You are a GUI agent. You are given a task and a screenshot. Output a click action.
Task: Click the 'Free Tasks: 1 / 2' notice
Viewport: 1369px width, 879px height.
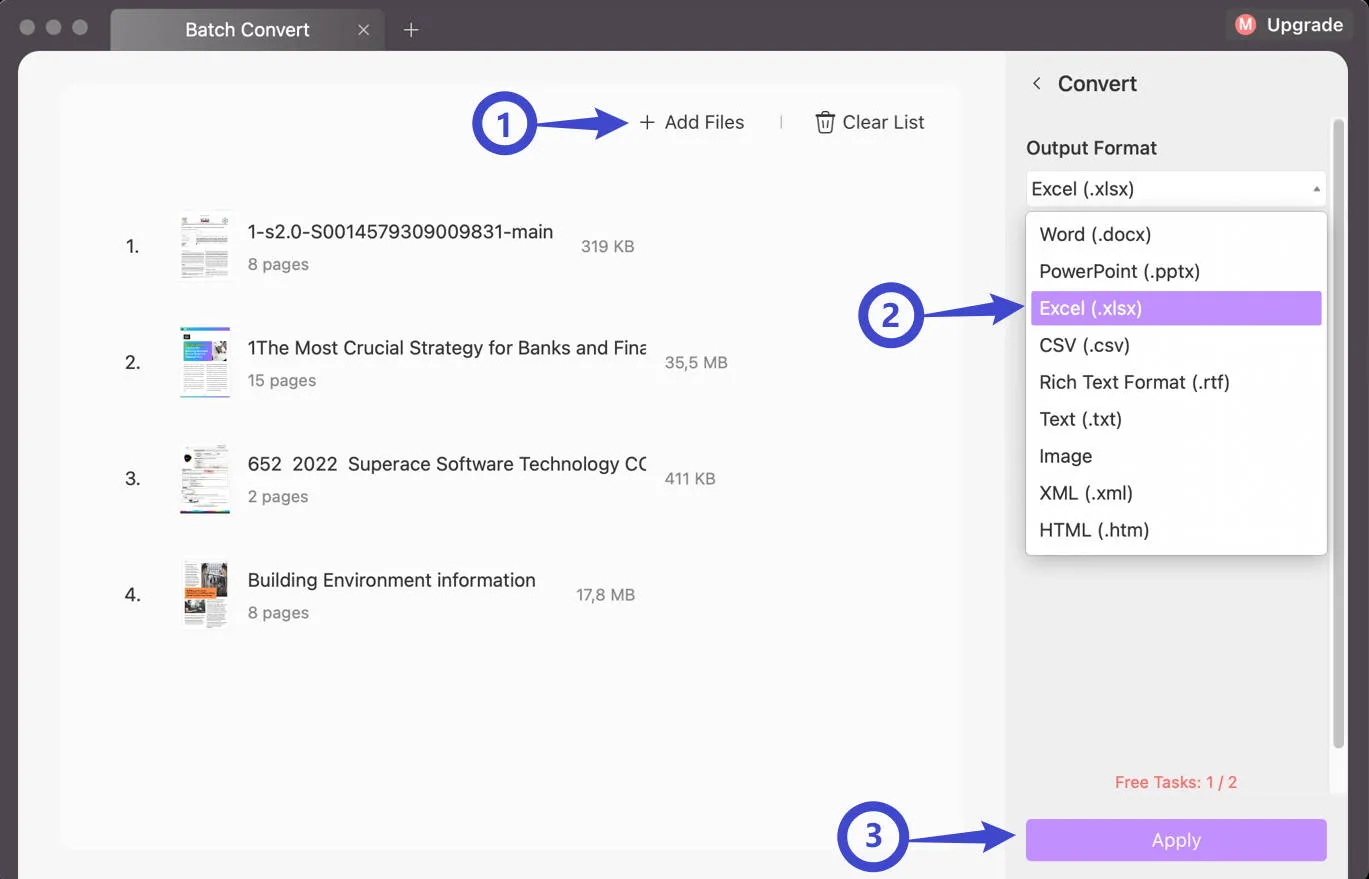coord(1176,782)
